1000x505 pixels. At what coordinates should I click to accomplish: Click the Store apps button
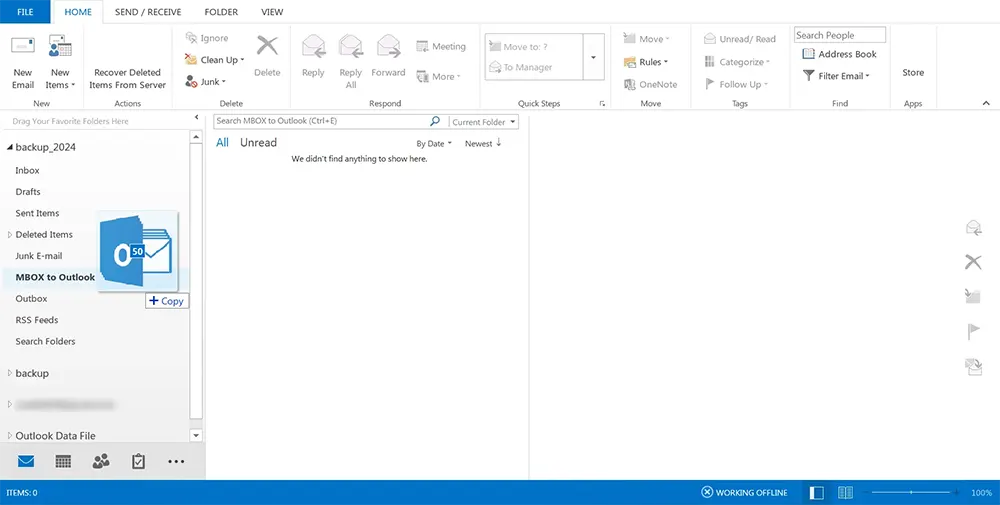(913, 73)
